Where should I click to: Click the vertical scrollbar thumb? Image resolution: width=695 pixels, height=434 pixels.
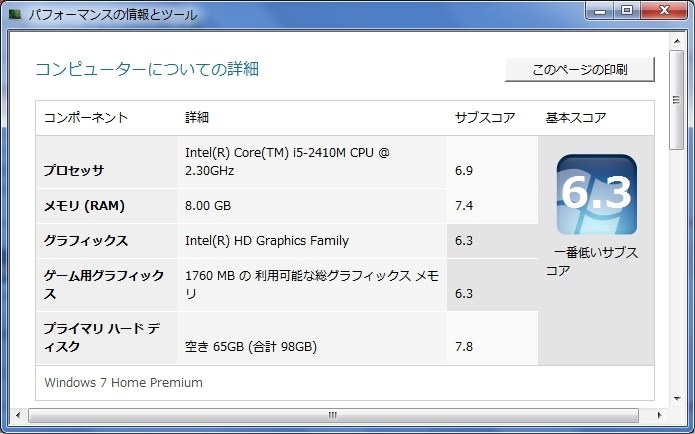[676, 100]
